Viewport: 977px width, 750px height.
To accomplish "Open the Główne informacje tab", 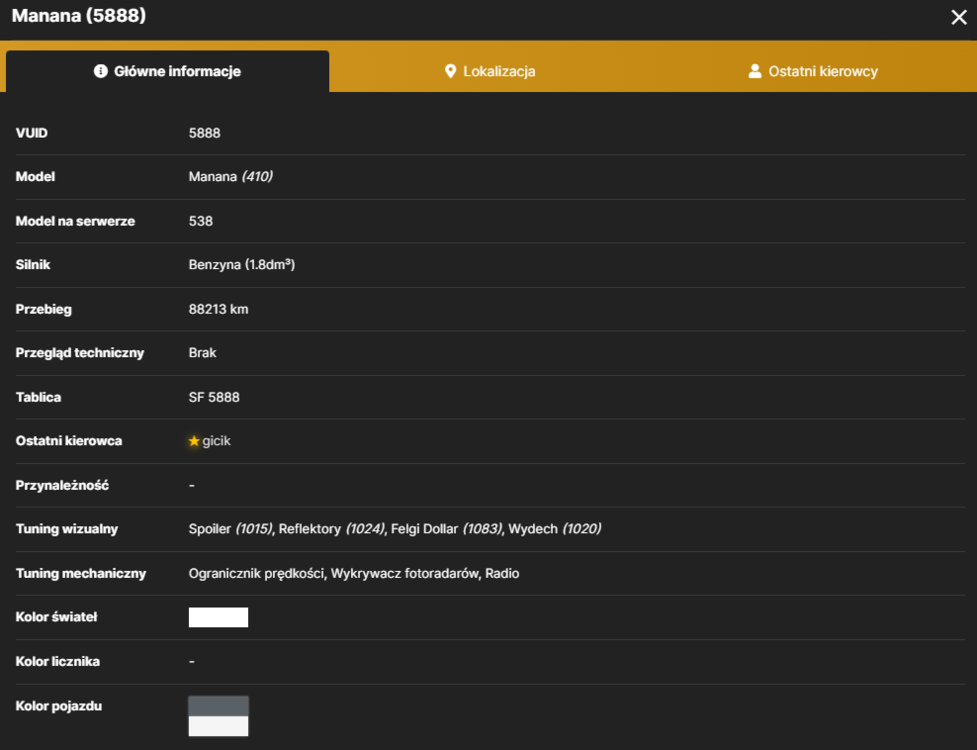I will 168,71.
